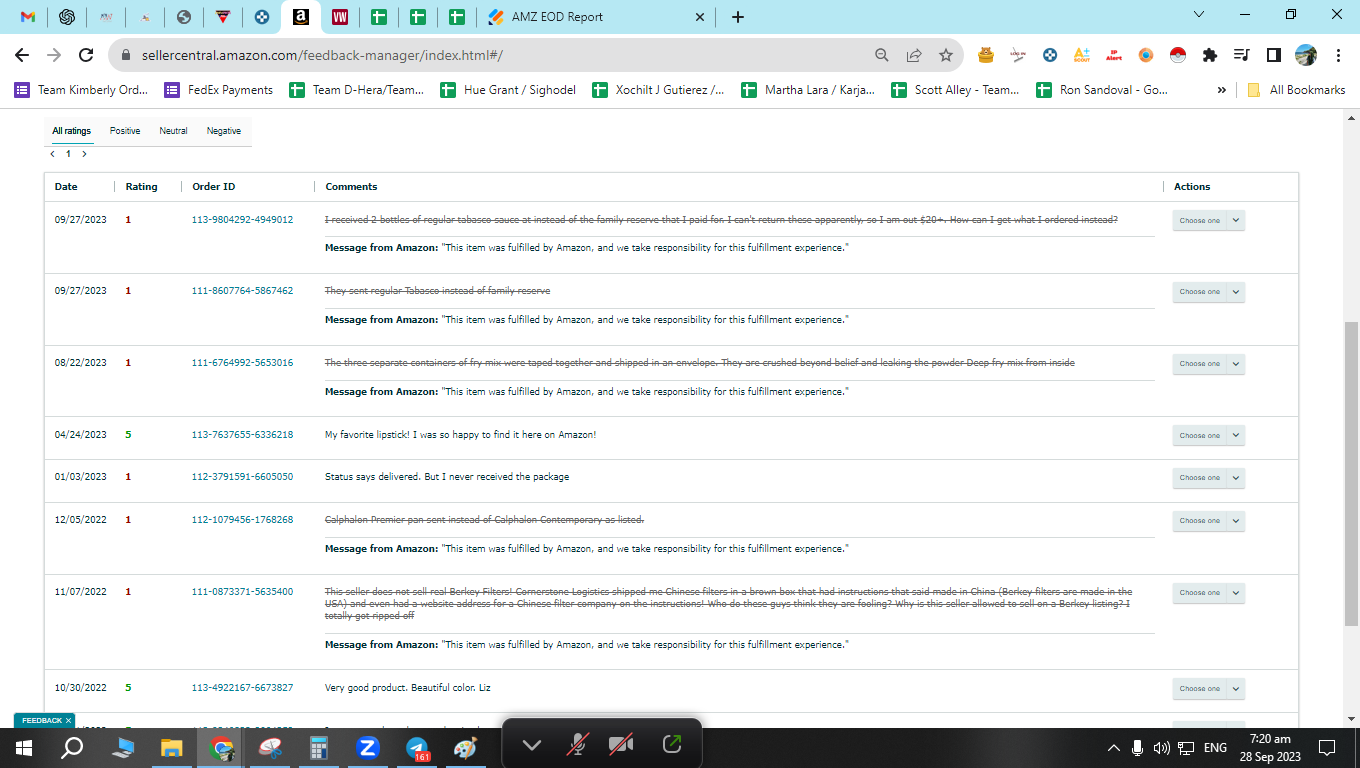The width and height of the screenshot is (1360, 768).
Task: Open order 111-6764992-5653016
Action: pyautogui.click(x=242, y=363)
